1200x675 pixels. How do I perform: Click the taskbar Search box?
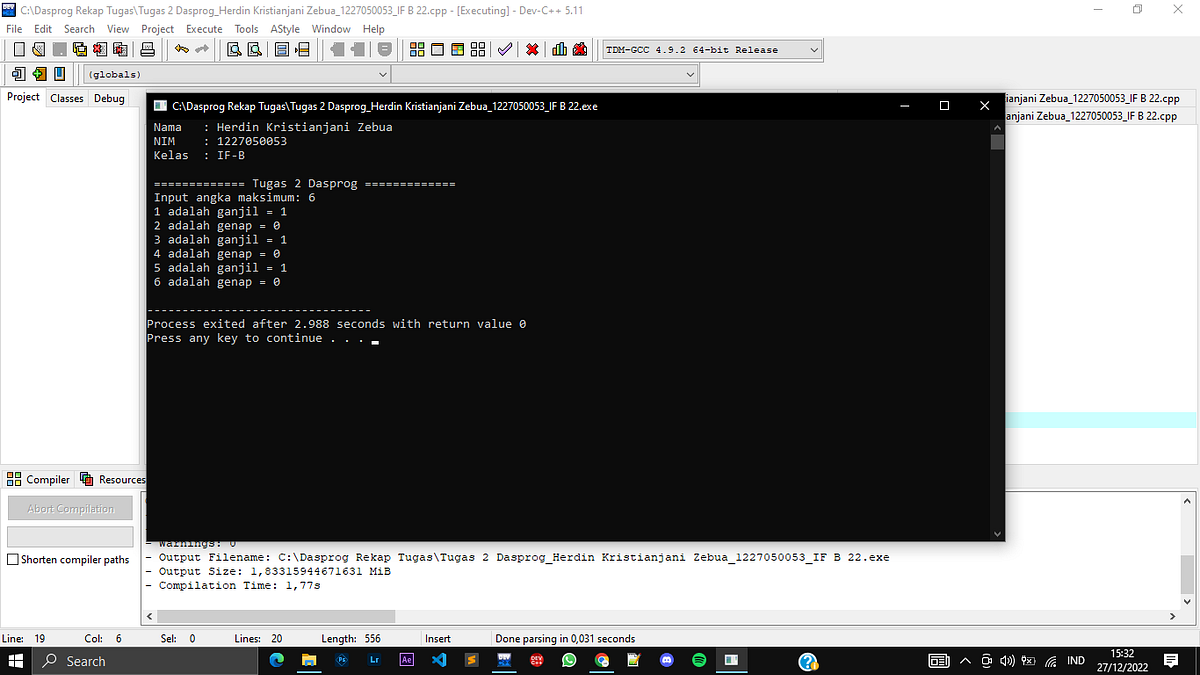(x=146, y=661)
